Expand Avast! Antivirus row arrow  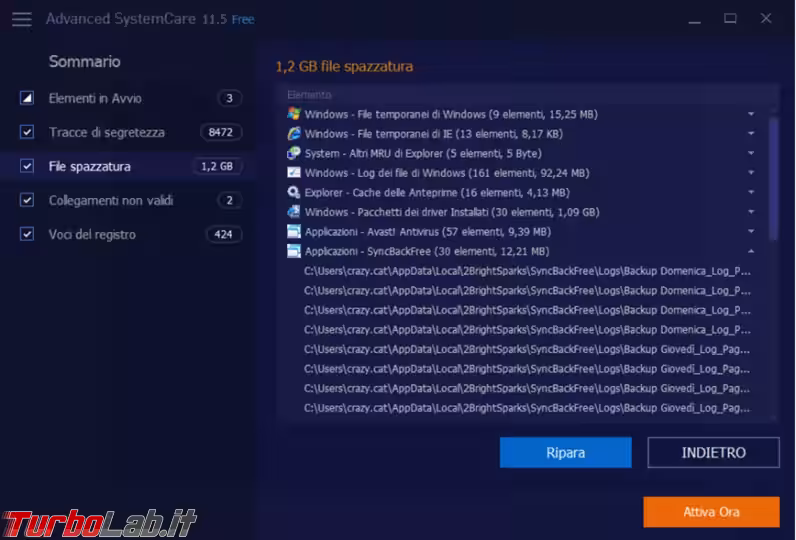(751, 231)
